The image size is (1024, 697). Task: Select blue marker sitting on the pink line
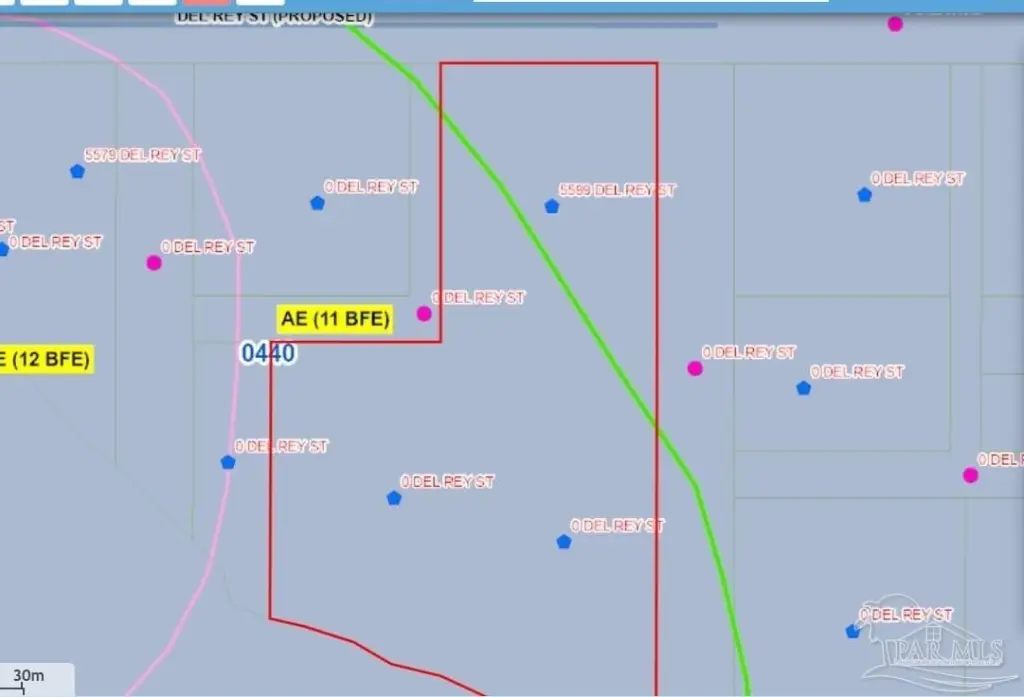point(228,462)
